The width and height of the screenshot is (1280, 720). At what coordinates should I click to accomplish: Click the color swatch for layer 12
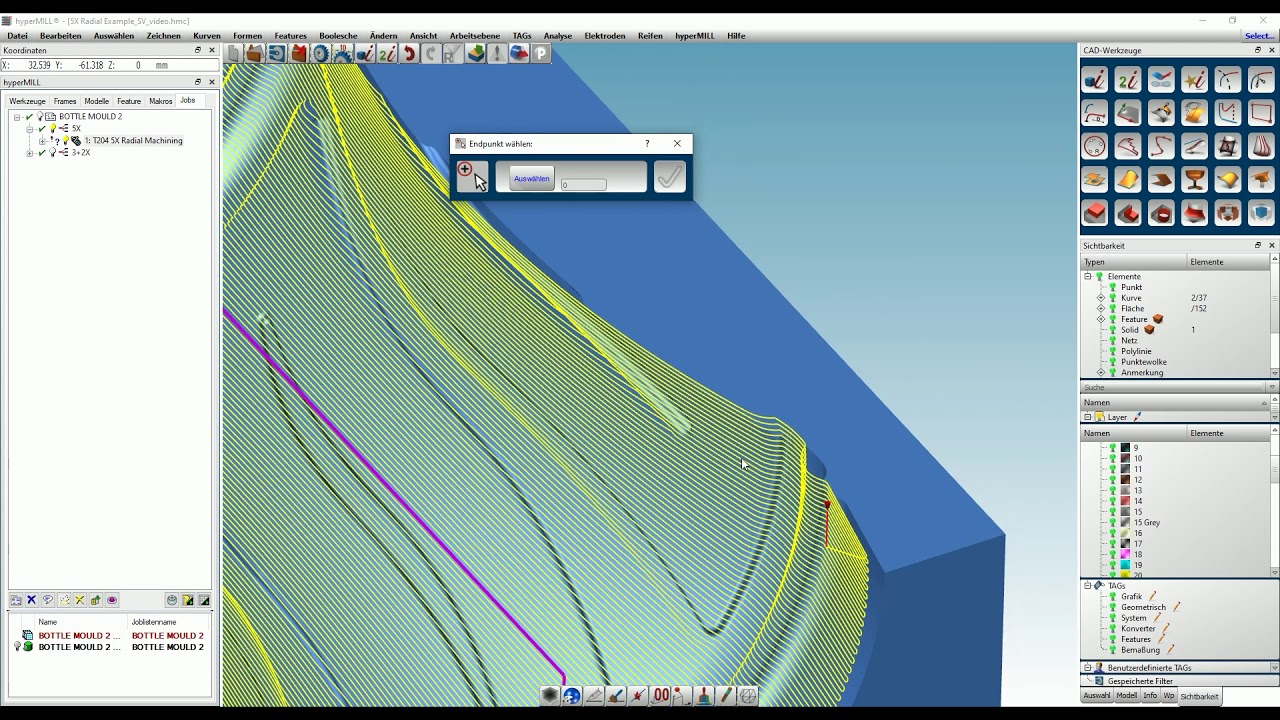coord(1125,480)
